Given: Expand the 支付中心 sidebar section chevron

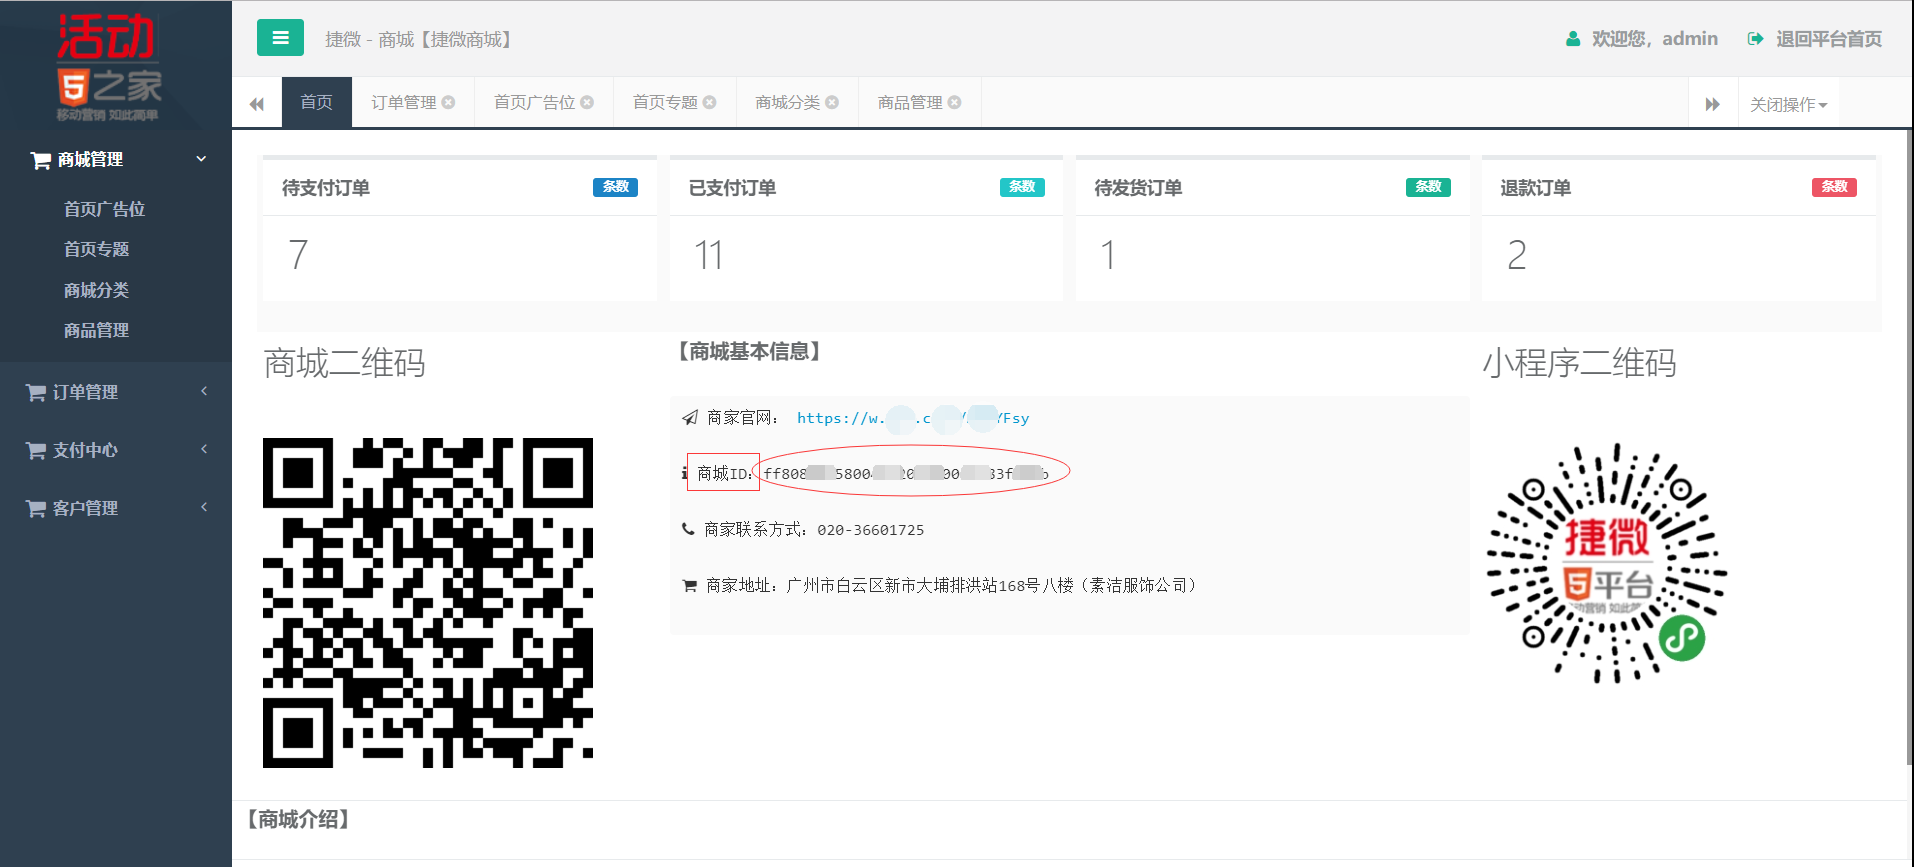Looking at the screenshot, I should tap(204, 449).
